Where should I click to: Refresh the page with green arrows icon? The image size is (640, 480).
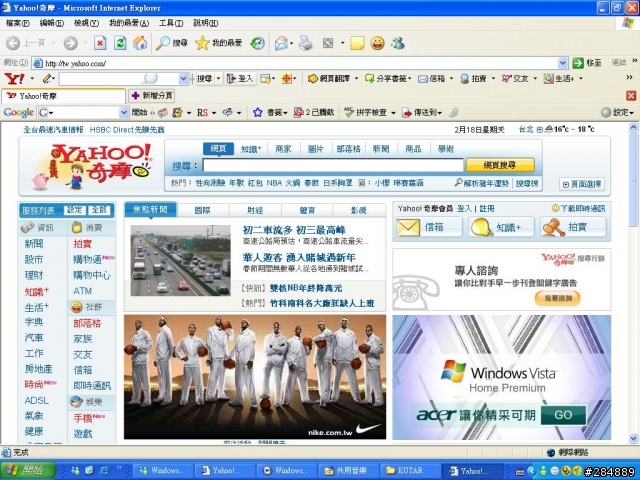(x=120, y=43)
